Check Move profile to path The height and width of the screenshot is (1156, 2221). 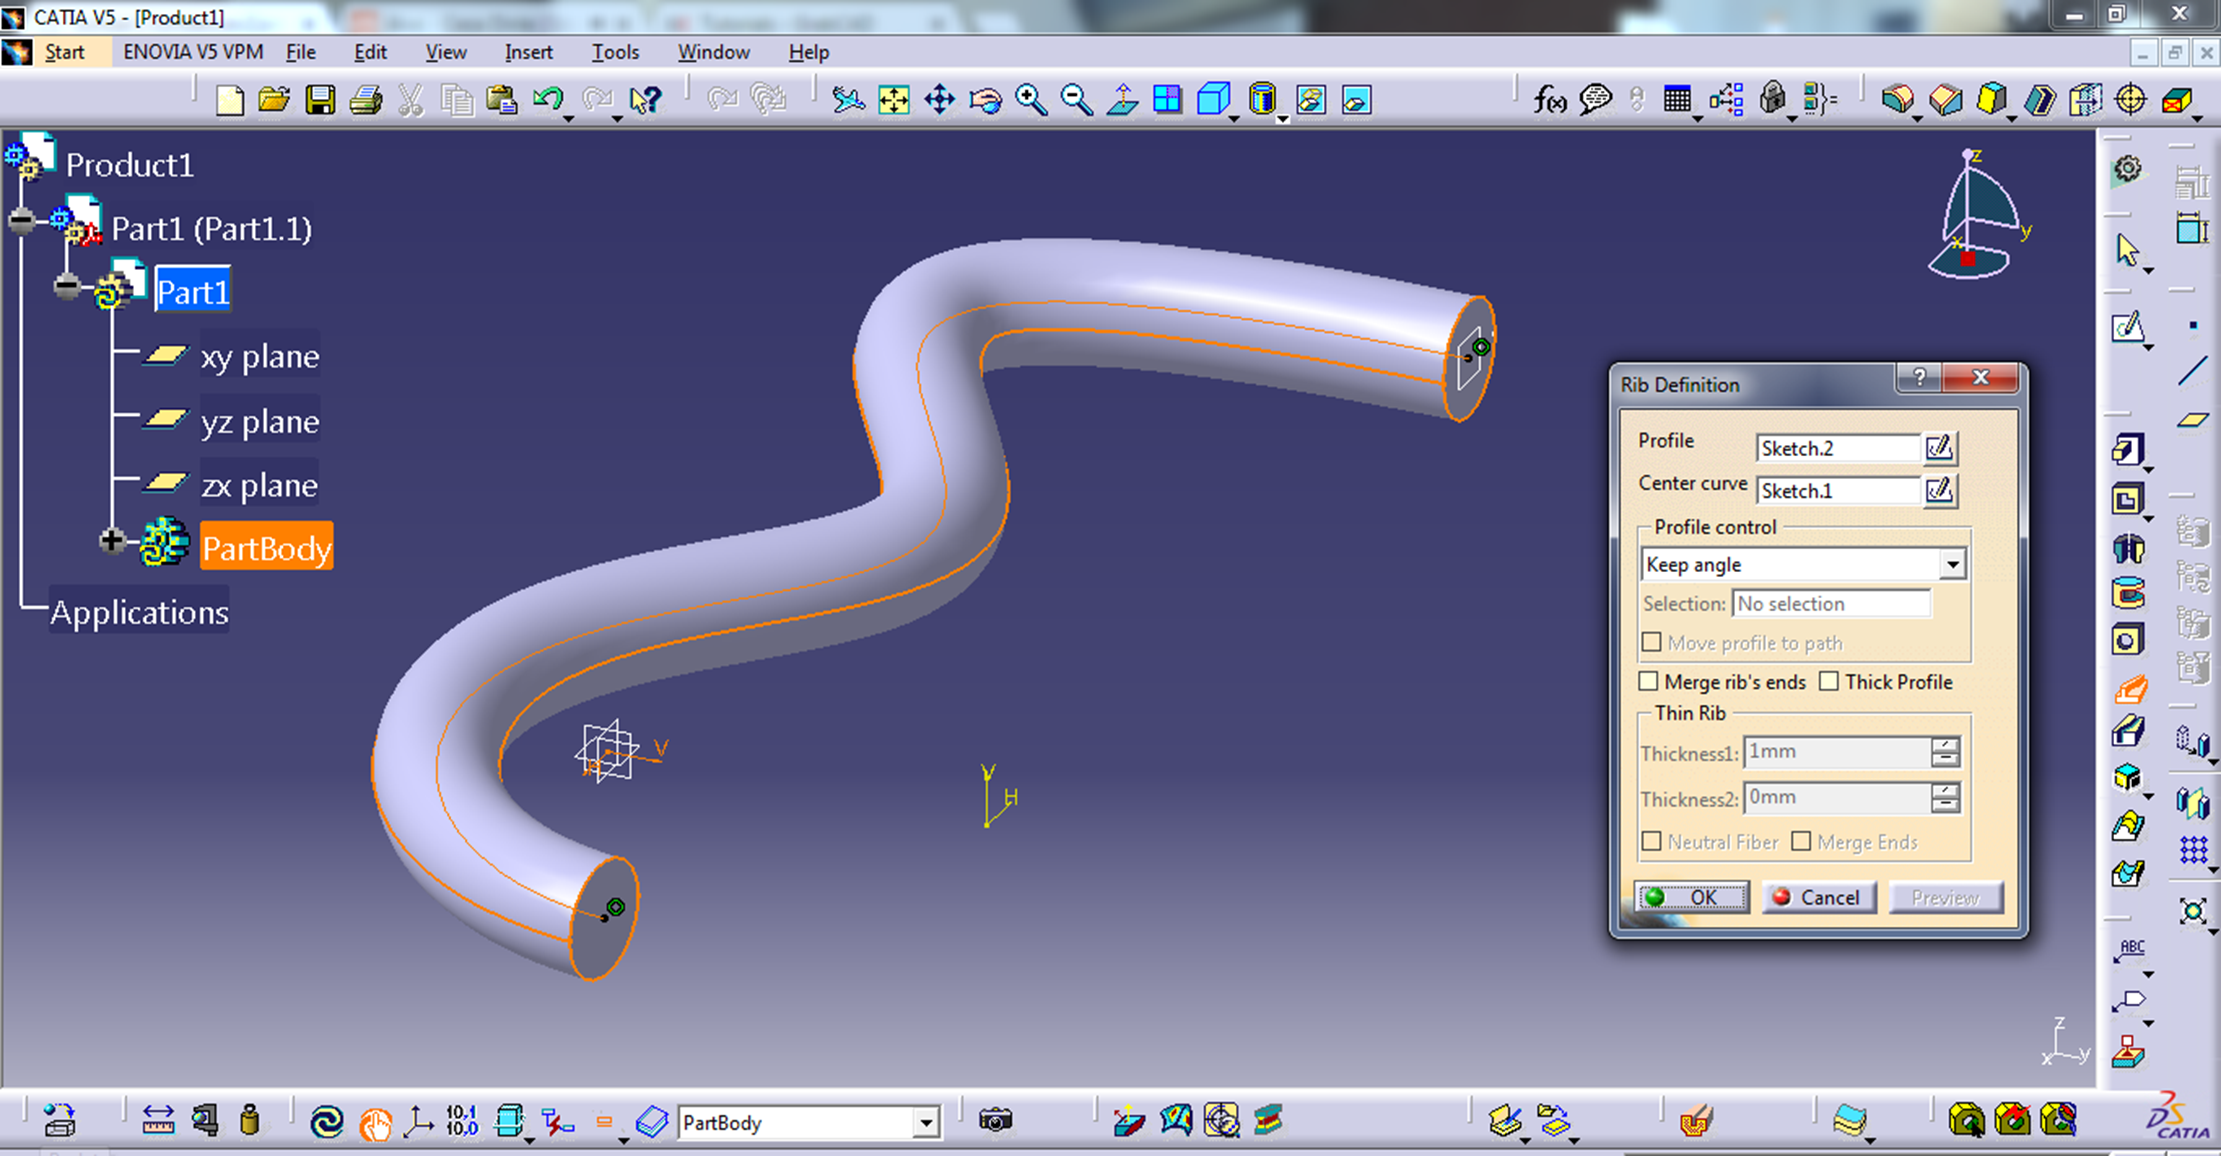[1652, 642]
